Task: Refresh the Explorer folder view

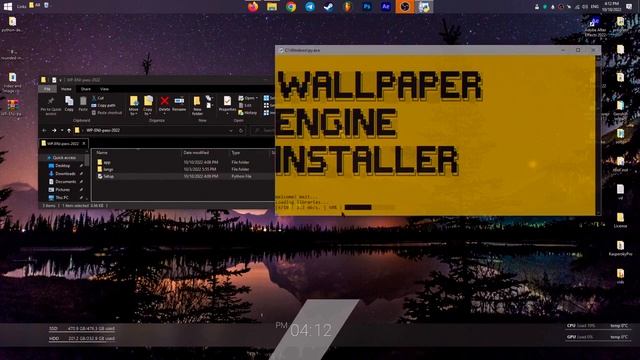Action: (x=241, y=131)
